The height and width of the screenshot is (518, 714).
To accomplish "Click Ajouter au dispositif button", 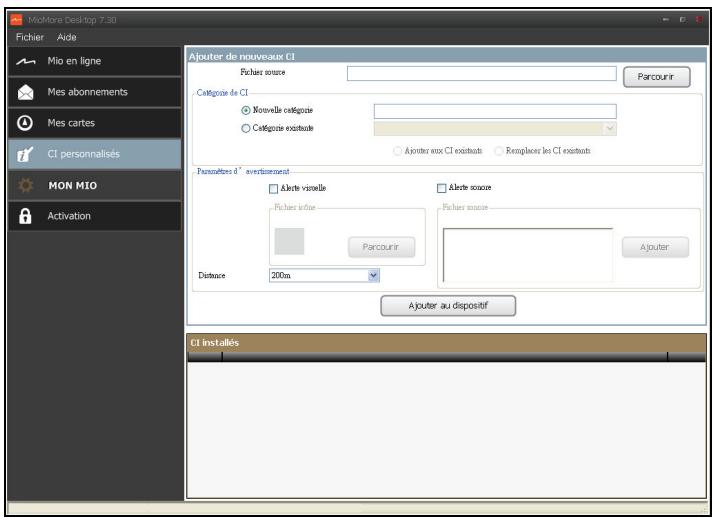I will pyautogui.click(x=448, y=306).
